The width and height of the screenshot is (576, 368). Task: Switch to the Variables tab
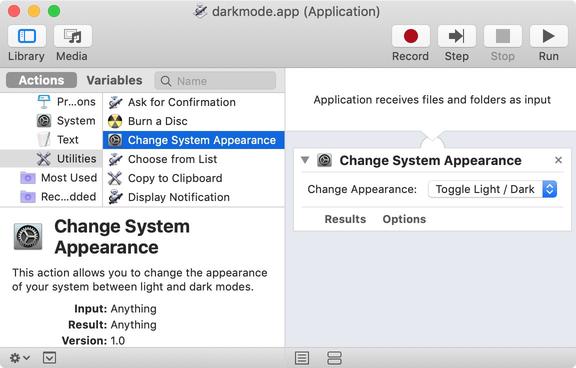(114, 80)
